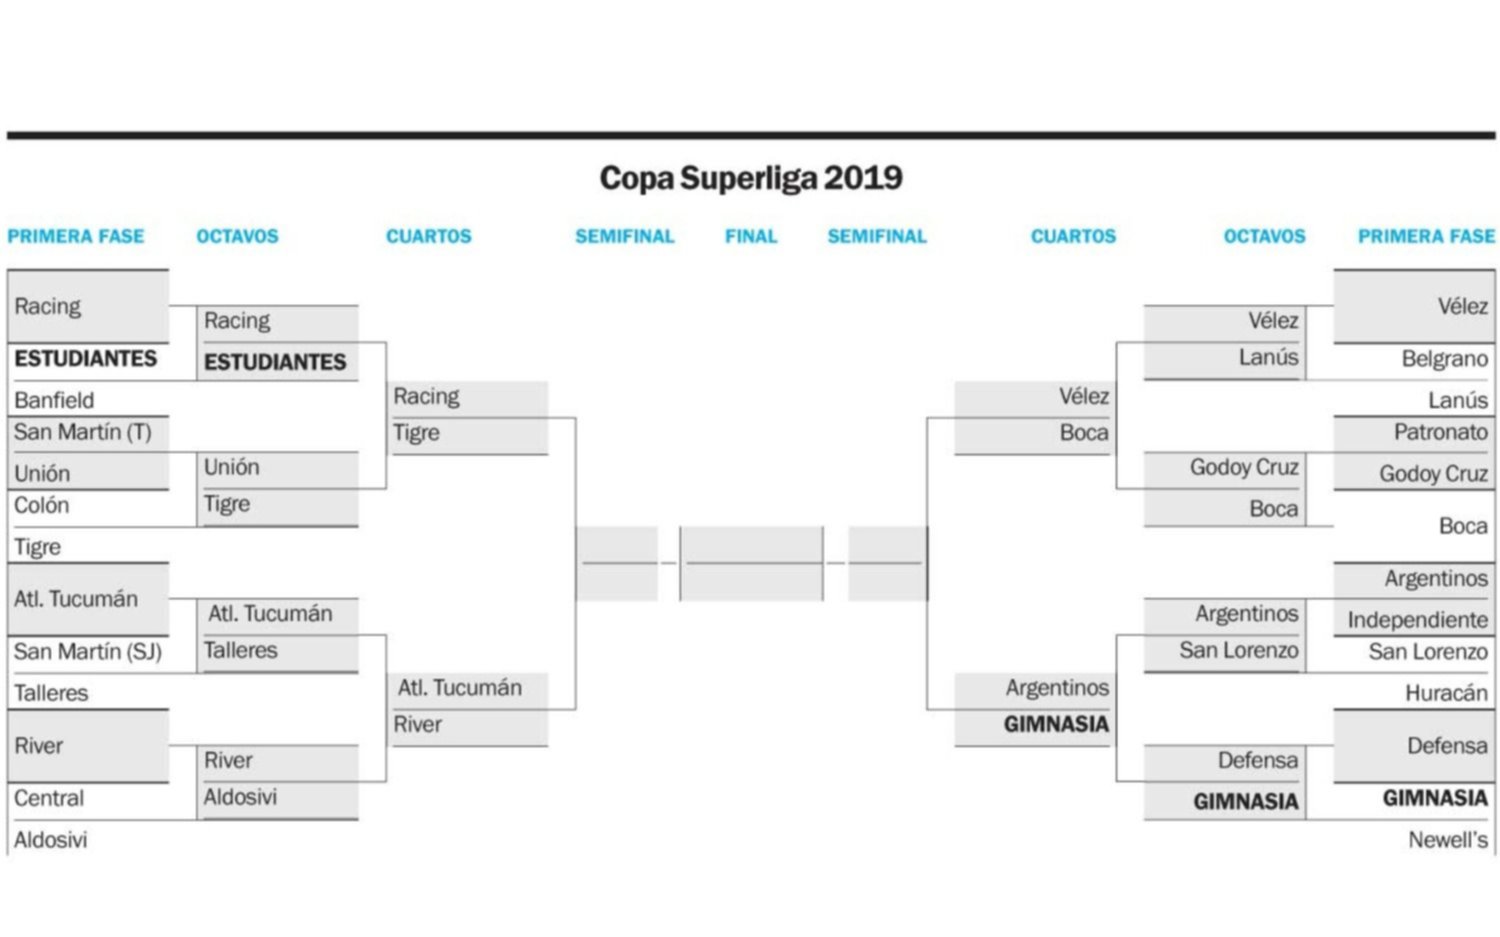Screen dimensions: 1500x937
Task: Click GIMNASIA in the right cuartos bracket
Action: click(x=1056, y=724)
